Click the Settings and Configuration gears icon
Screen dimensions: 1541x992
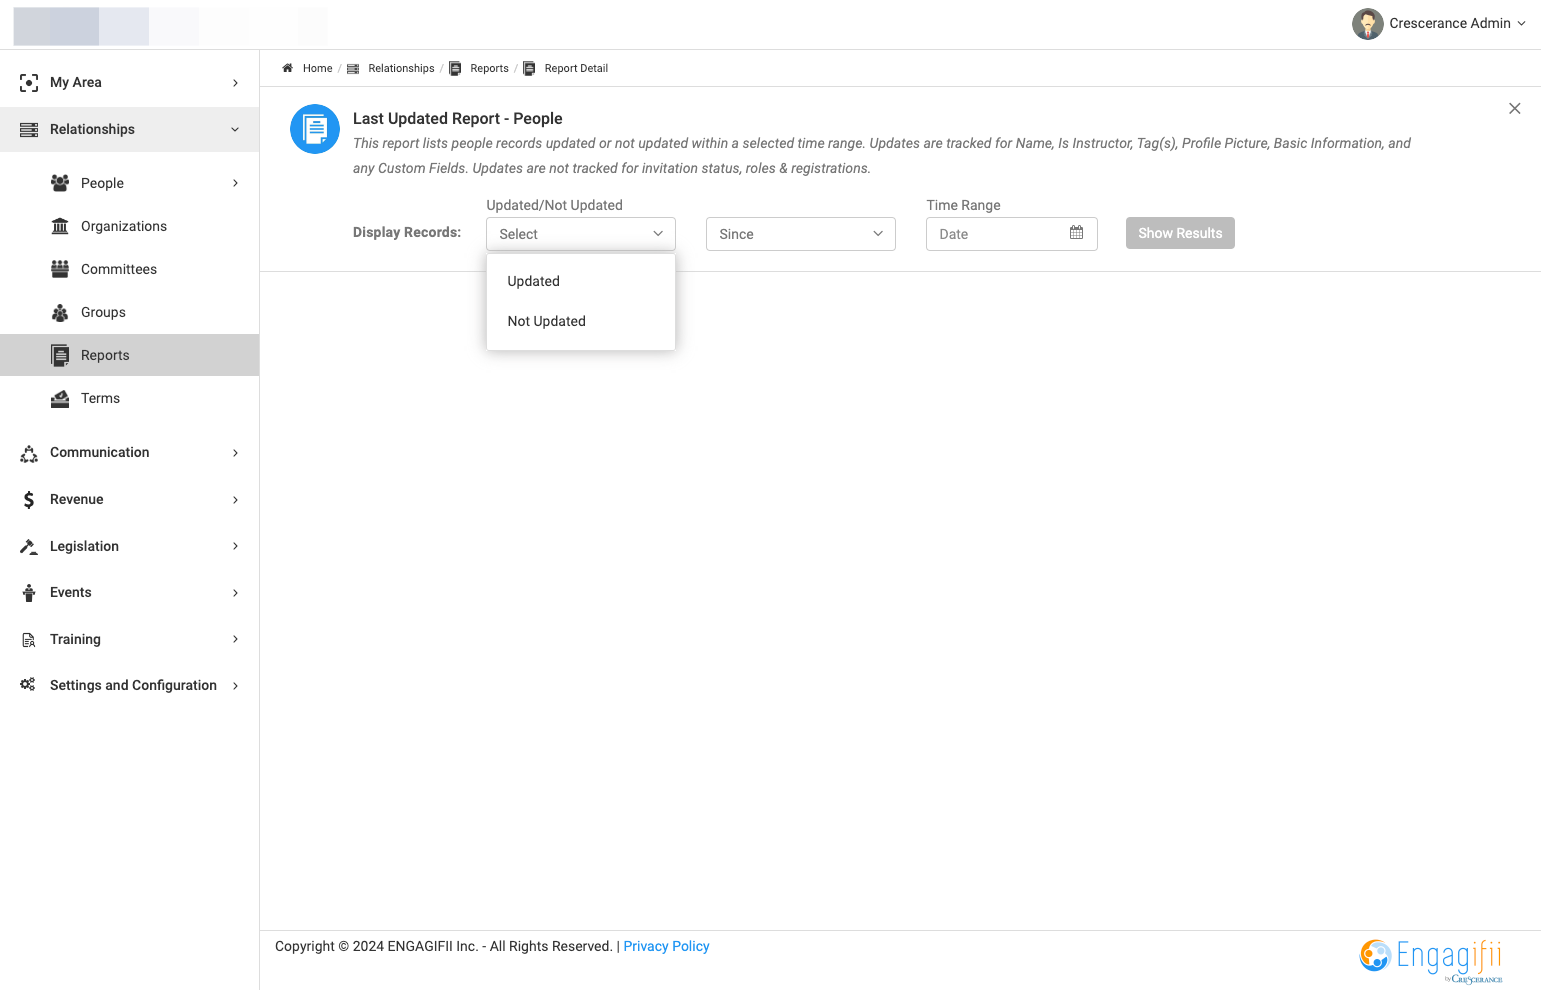tap(28, 685)
